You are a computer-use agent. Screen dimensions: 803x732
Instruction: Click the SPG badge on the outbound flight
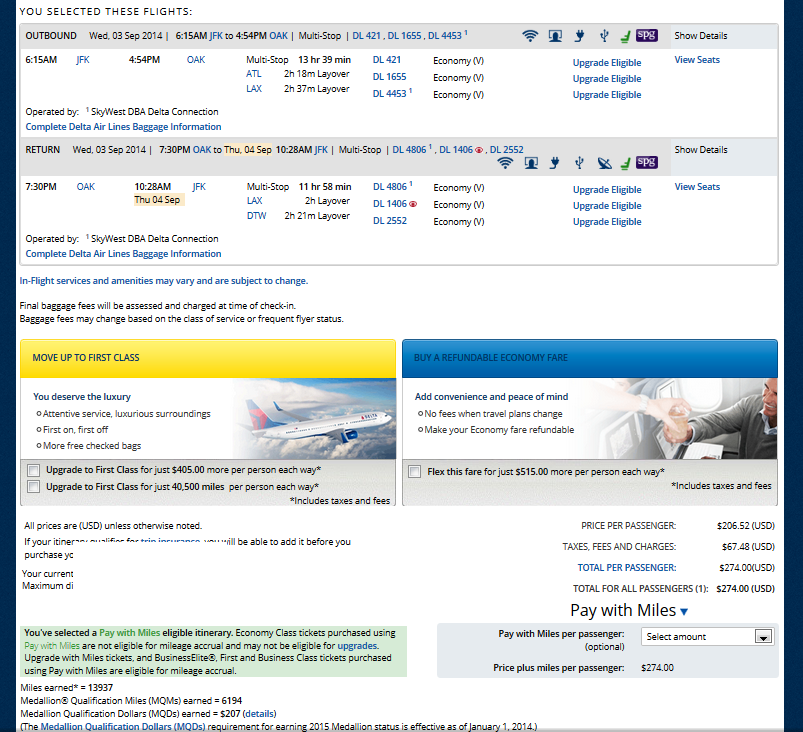(x=647, y=35)
